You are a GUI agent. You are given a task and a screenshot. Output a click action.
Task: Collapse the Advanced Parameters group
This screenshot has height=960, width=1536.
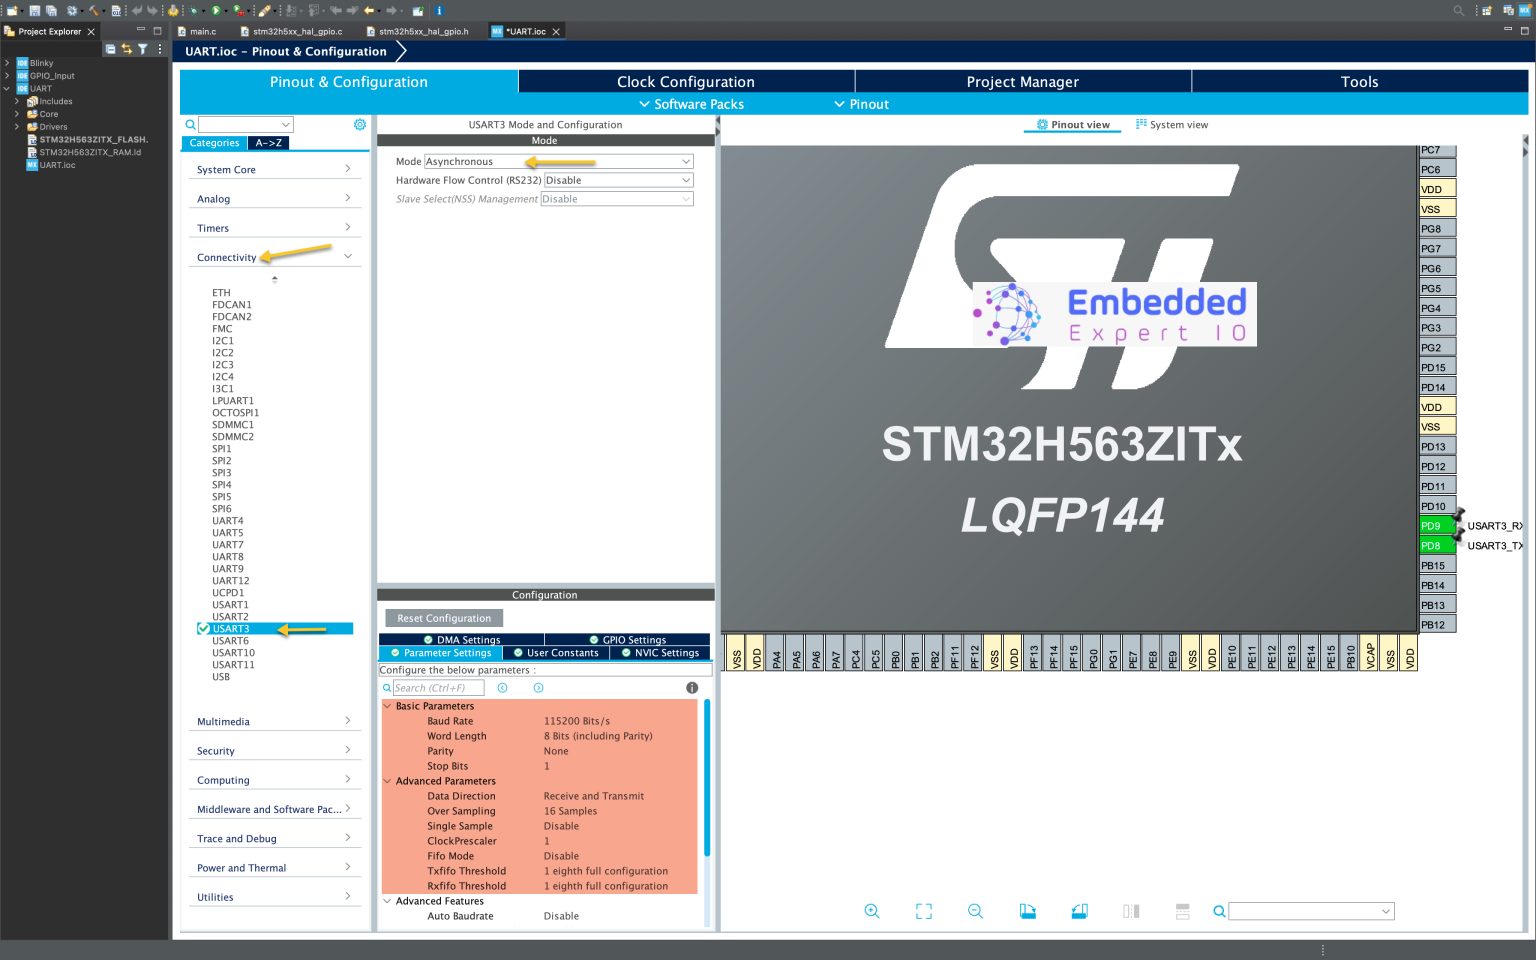click(x=388, y=781)
